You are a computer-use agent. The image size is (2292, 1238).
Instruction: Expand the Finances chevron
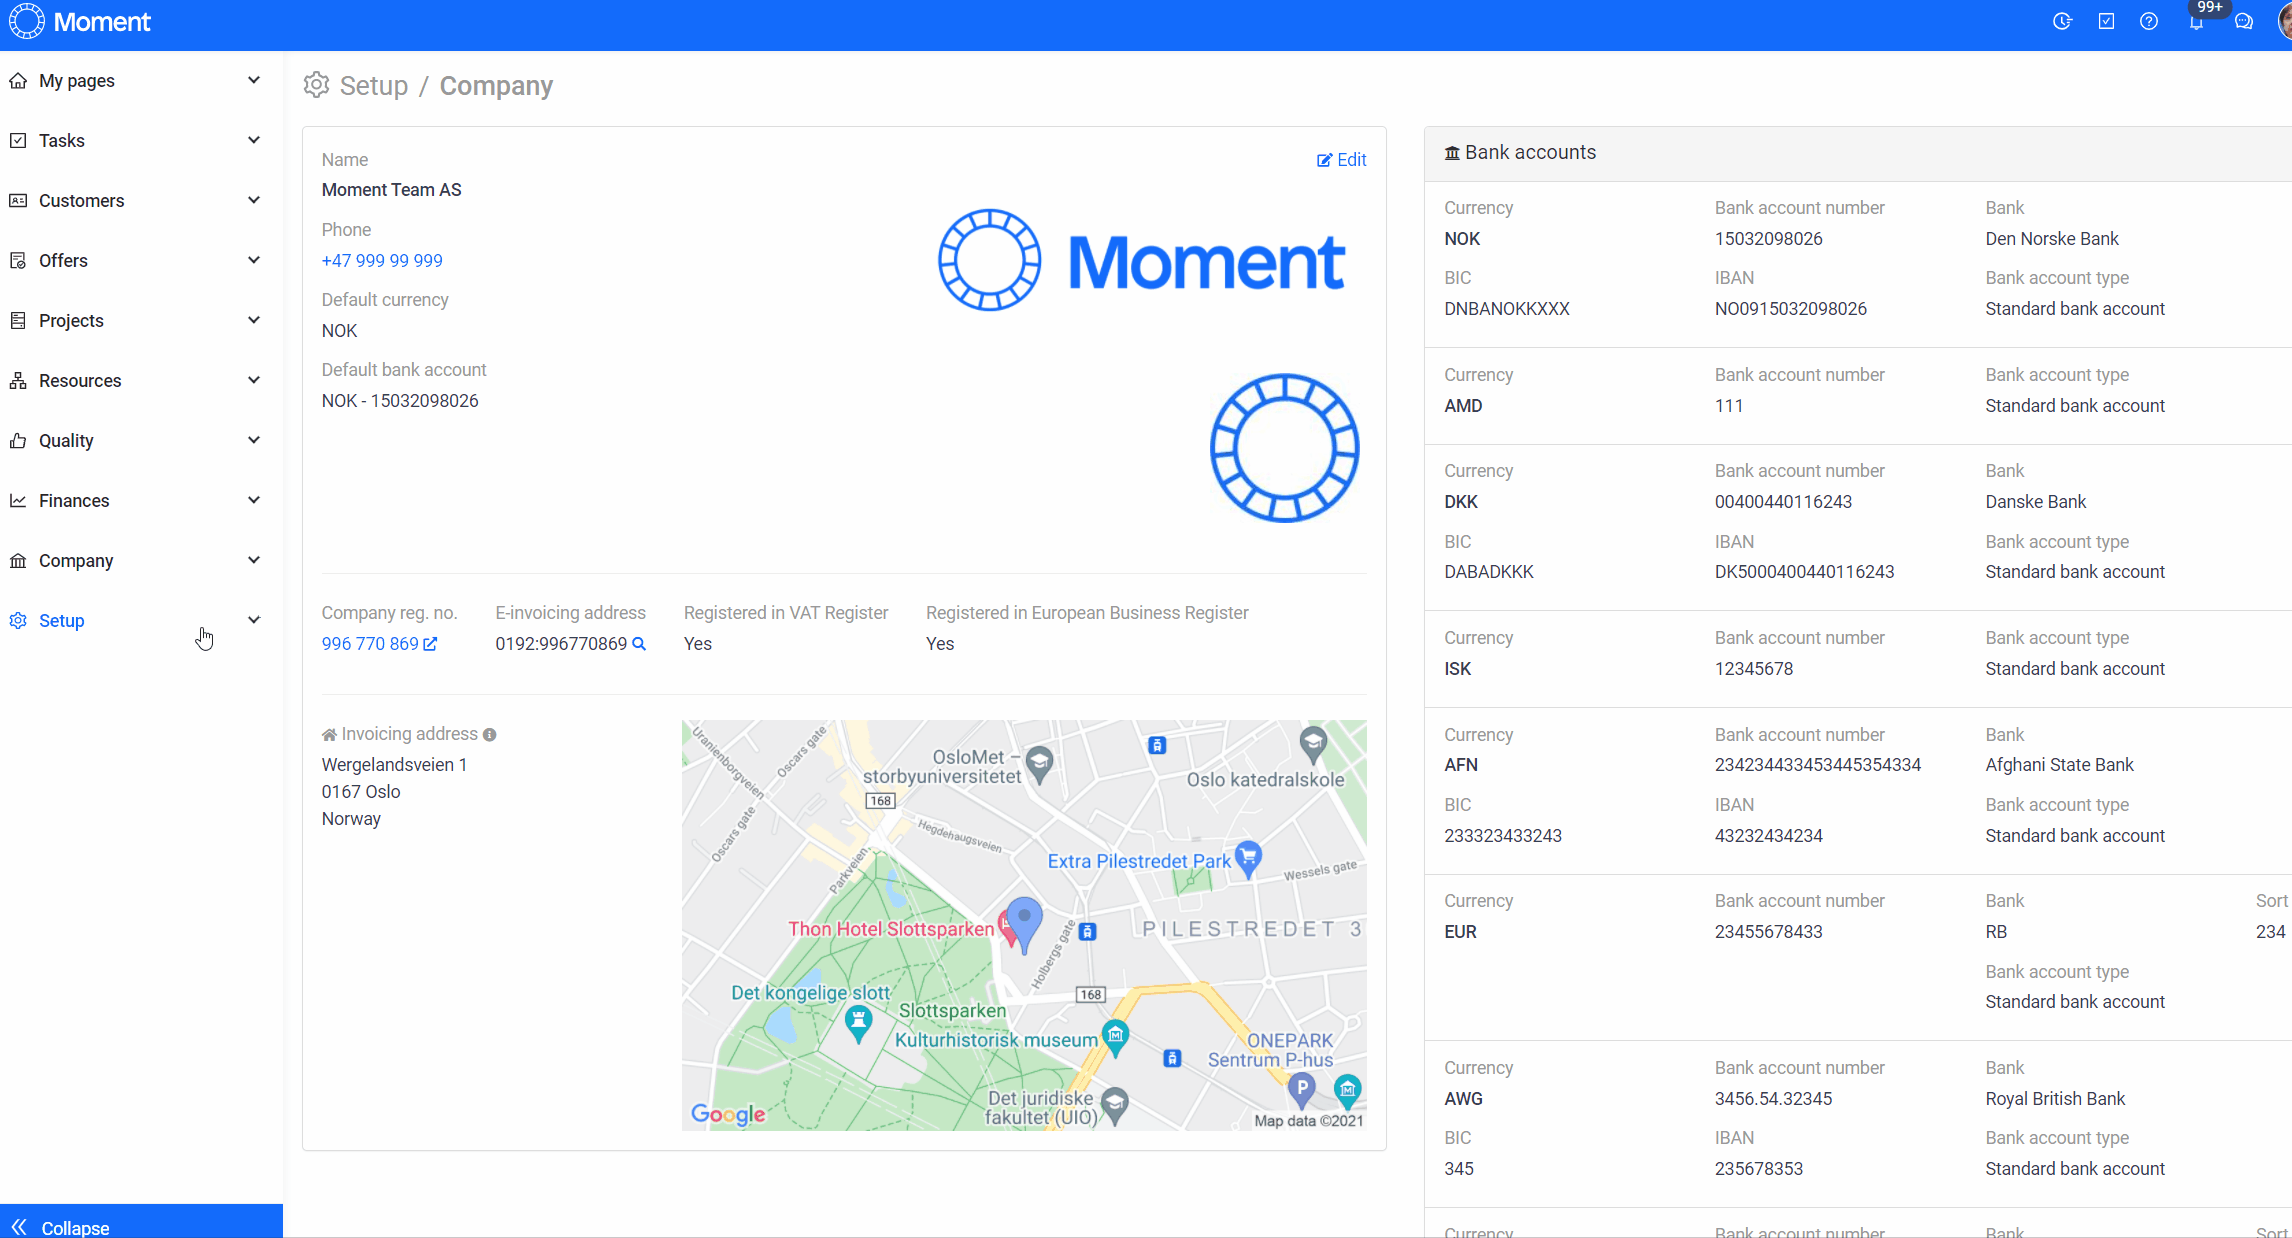click(x=254, y=500)
